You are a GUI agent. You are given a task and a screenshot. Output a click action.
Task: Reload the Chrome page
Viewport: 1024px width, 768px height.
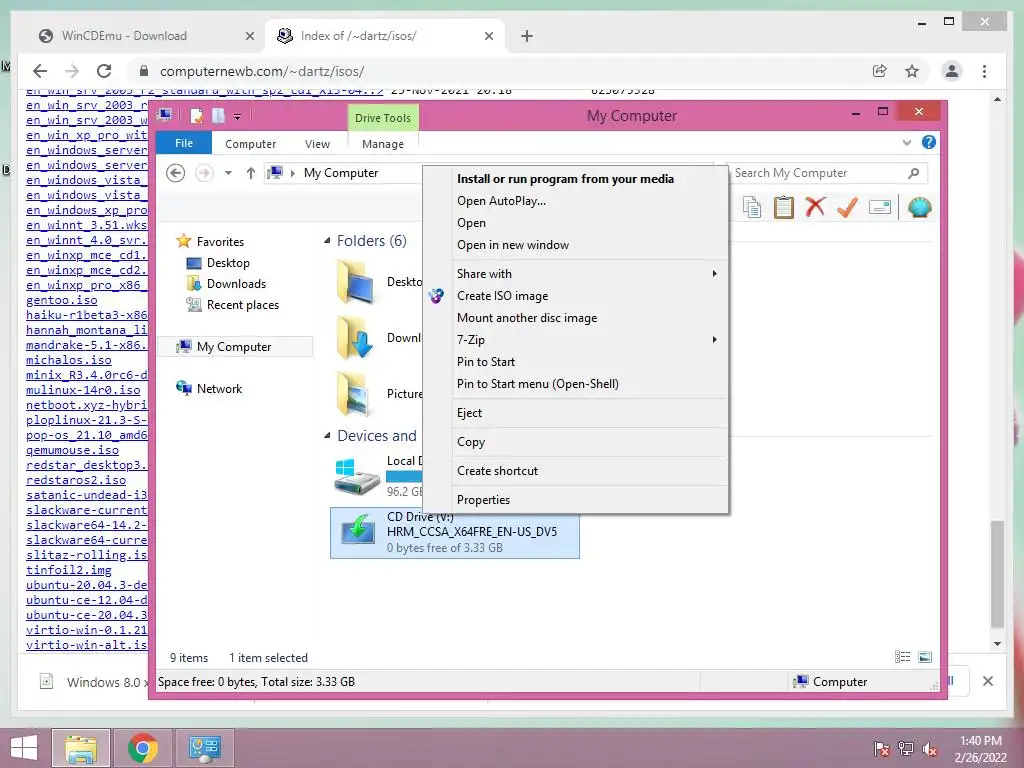click(x=104, y=71)
